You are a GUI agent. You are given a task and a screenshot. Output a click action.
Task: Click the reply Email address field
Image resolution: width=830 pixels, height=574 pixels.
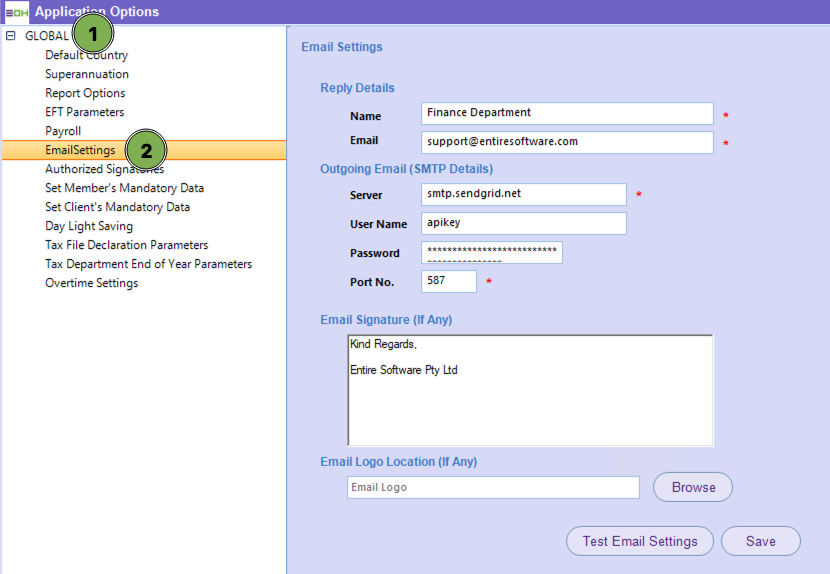(567, 142)
